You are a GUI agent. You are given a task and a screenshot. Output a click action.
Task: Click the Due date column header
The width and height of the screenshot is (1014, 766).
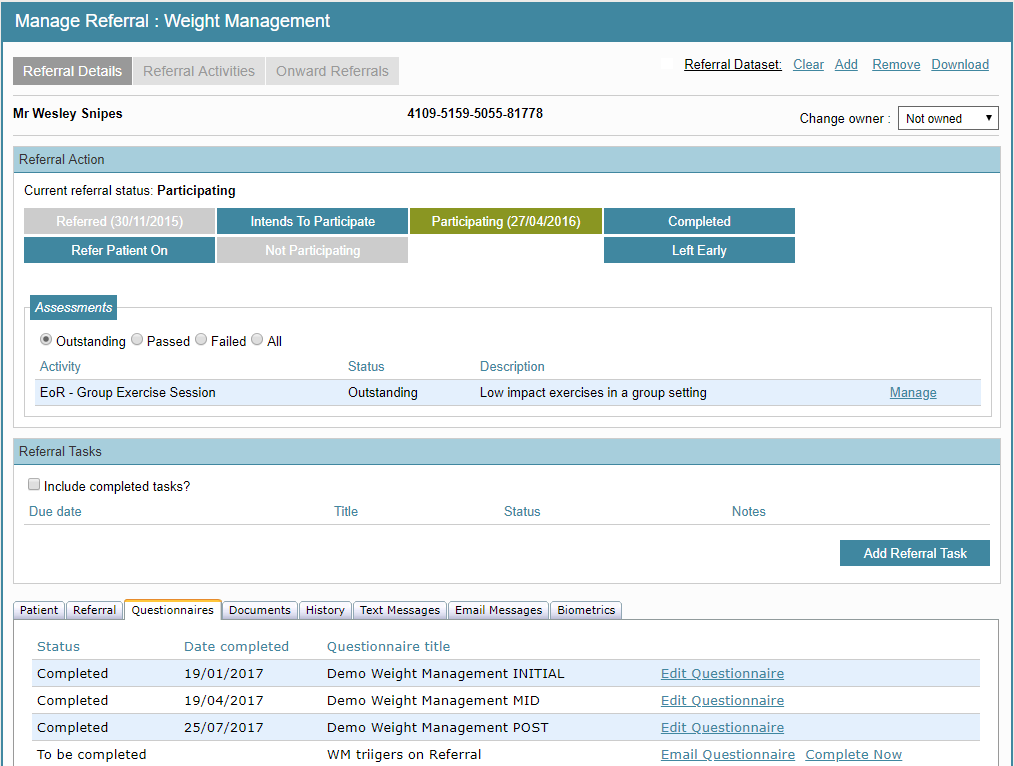coord(55,511)
